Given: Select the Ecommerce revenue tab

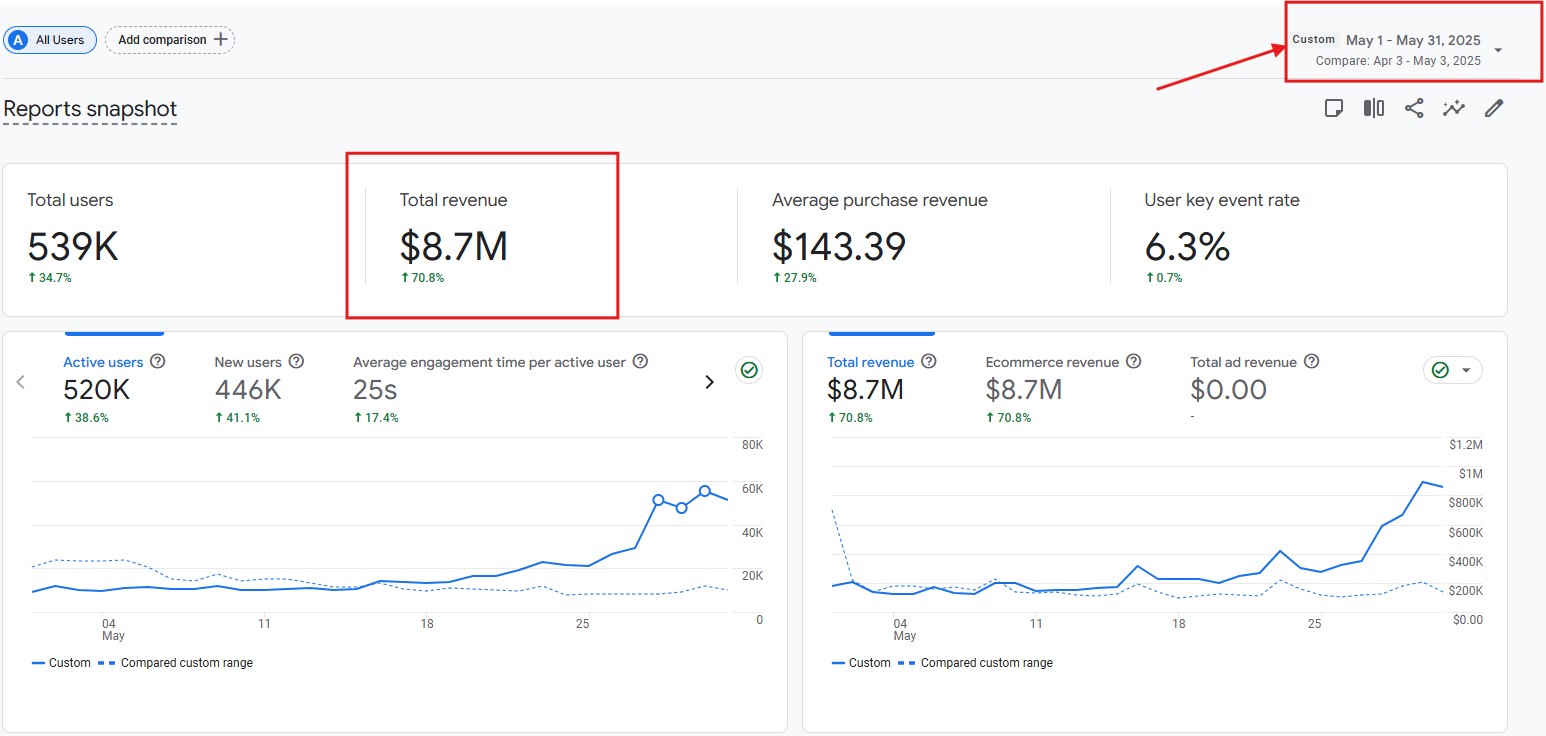Looking at the screenshot, I should pos(1054,362).
